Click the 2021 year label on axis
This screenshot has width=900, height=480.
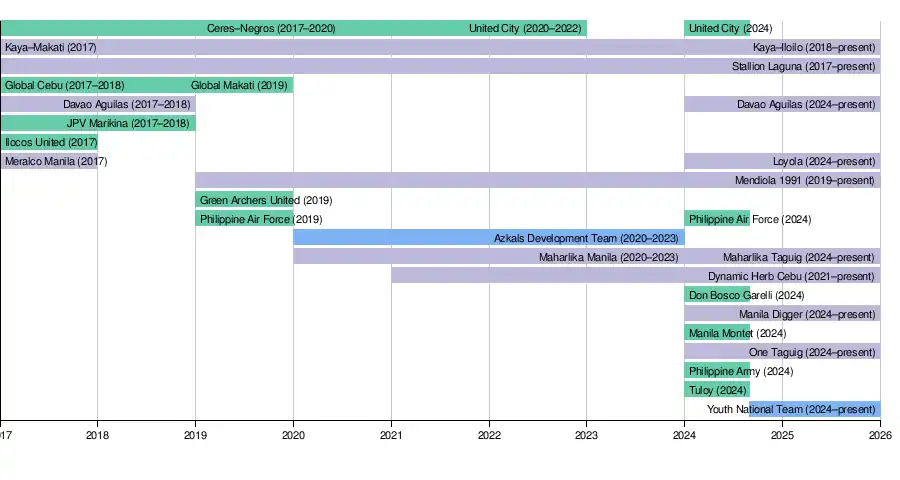pyautogui.click(x=391, y=435)
